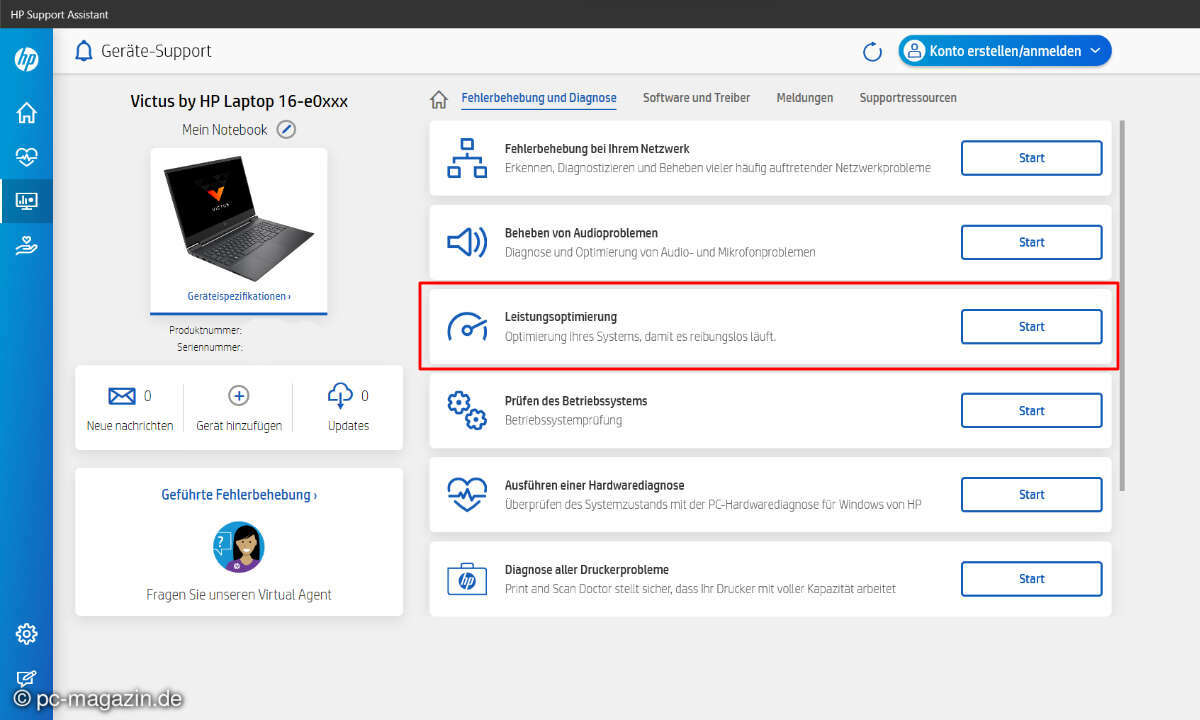Switch to the Software und Treiber tab
Image resolution: width=1200 pixels, height=720 pixels.
[696, 98]
